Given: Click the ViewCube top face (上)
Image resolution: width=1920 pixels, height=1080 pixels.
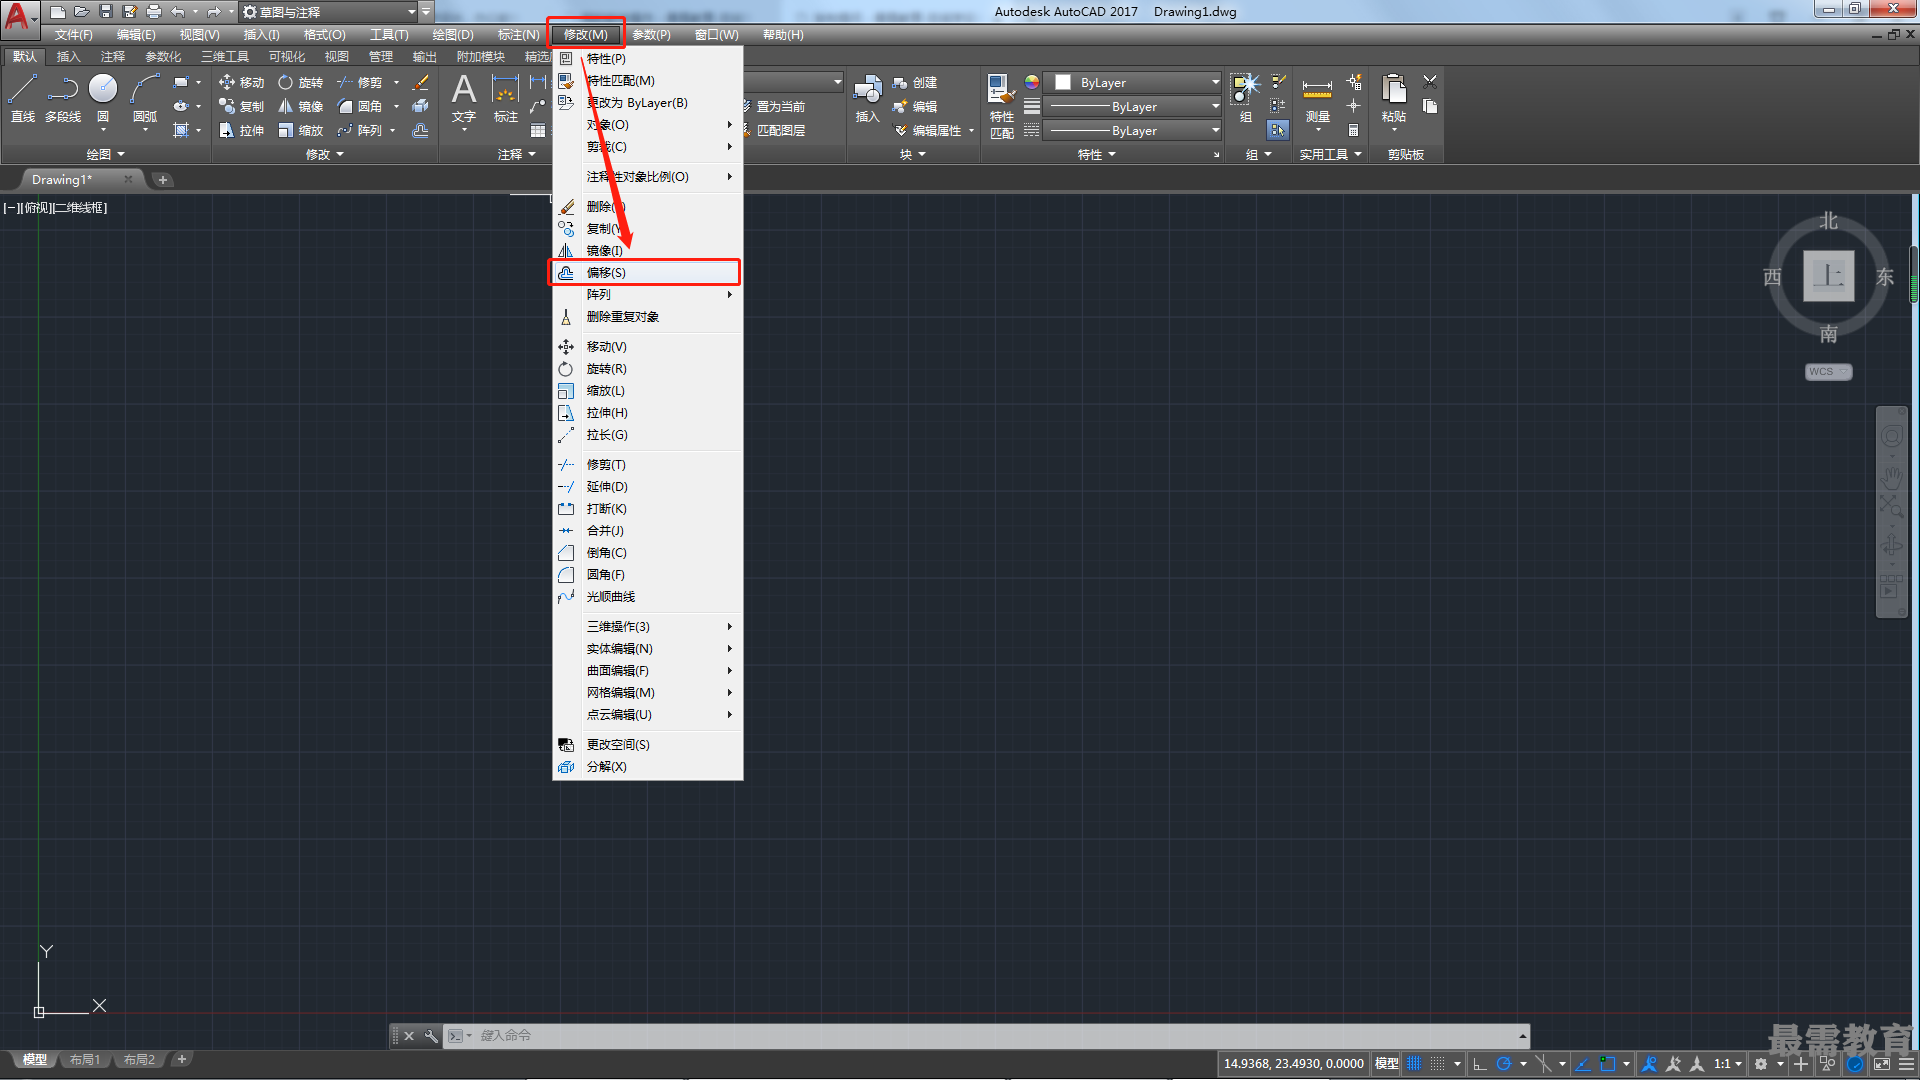Looking at the screenshot, I should pyautogui.click(x=1828, y=276).
